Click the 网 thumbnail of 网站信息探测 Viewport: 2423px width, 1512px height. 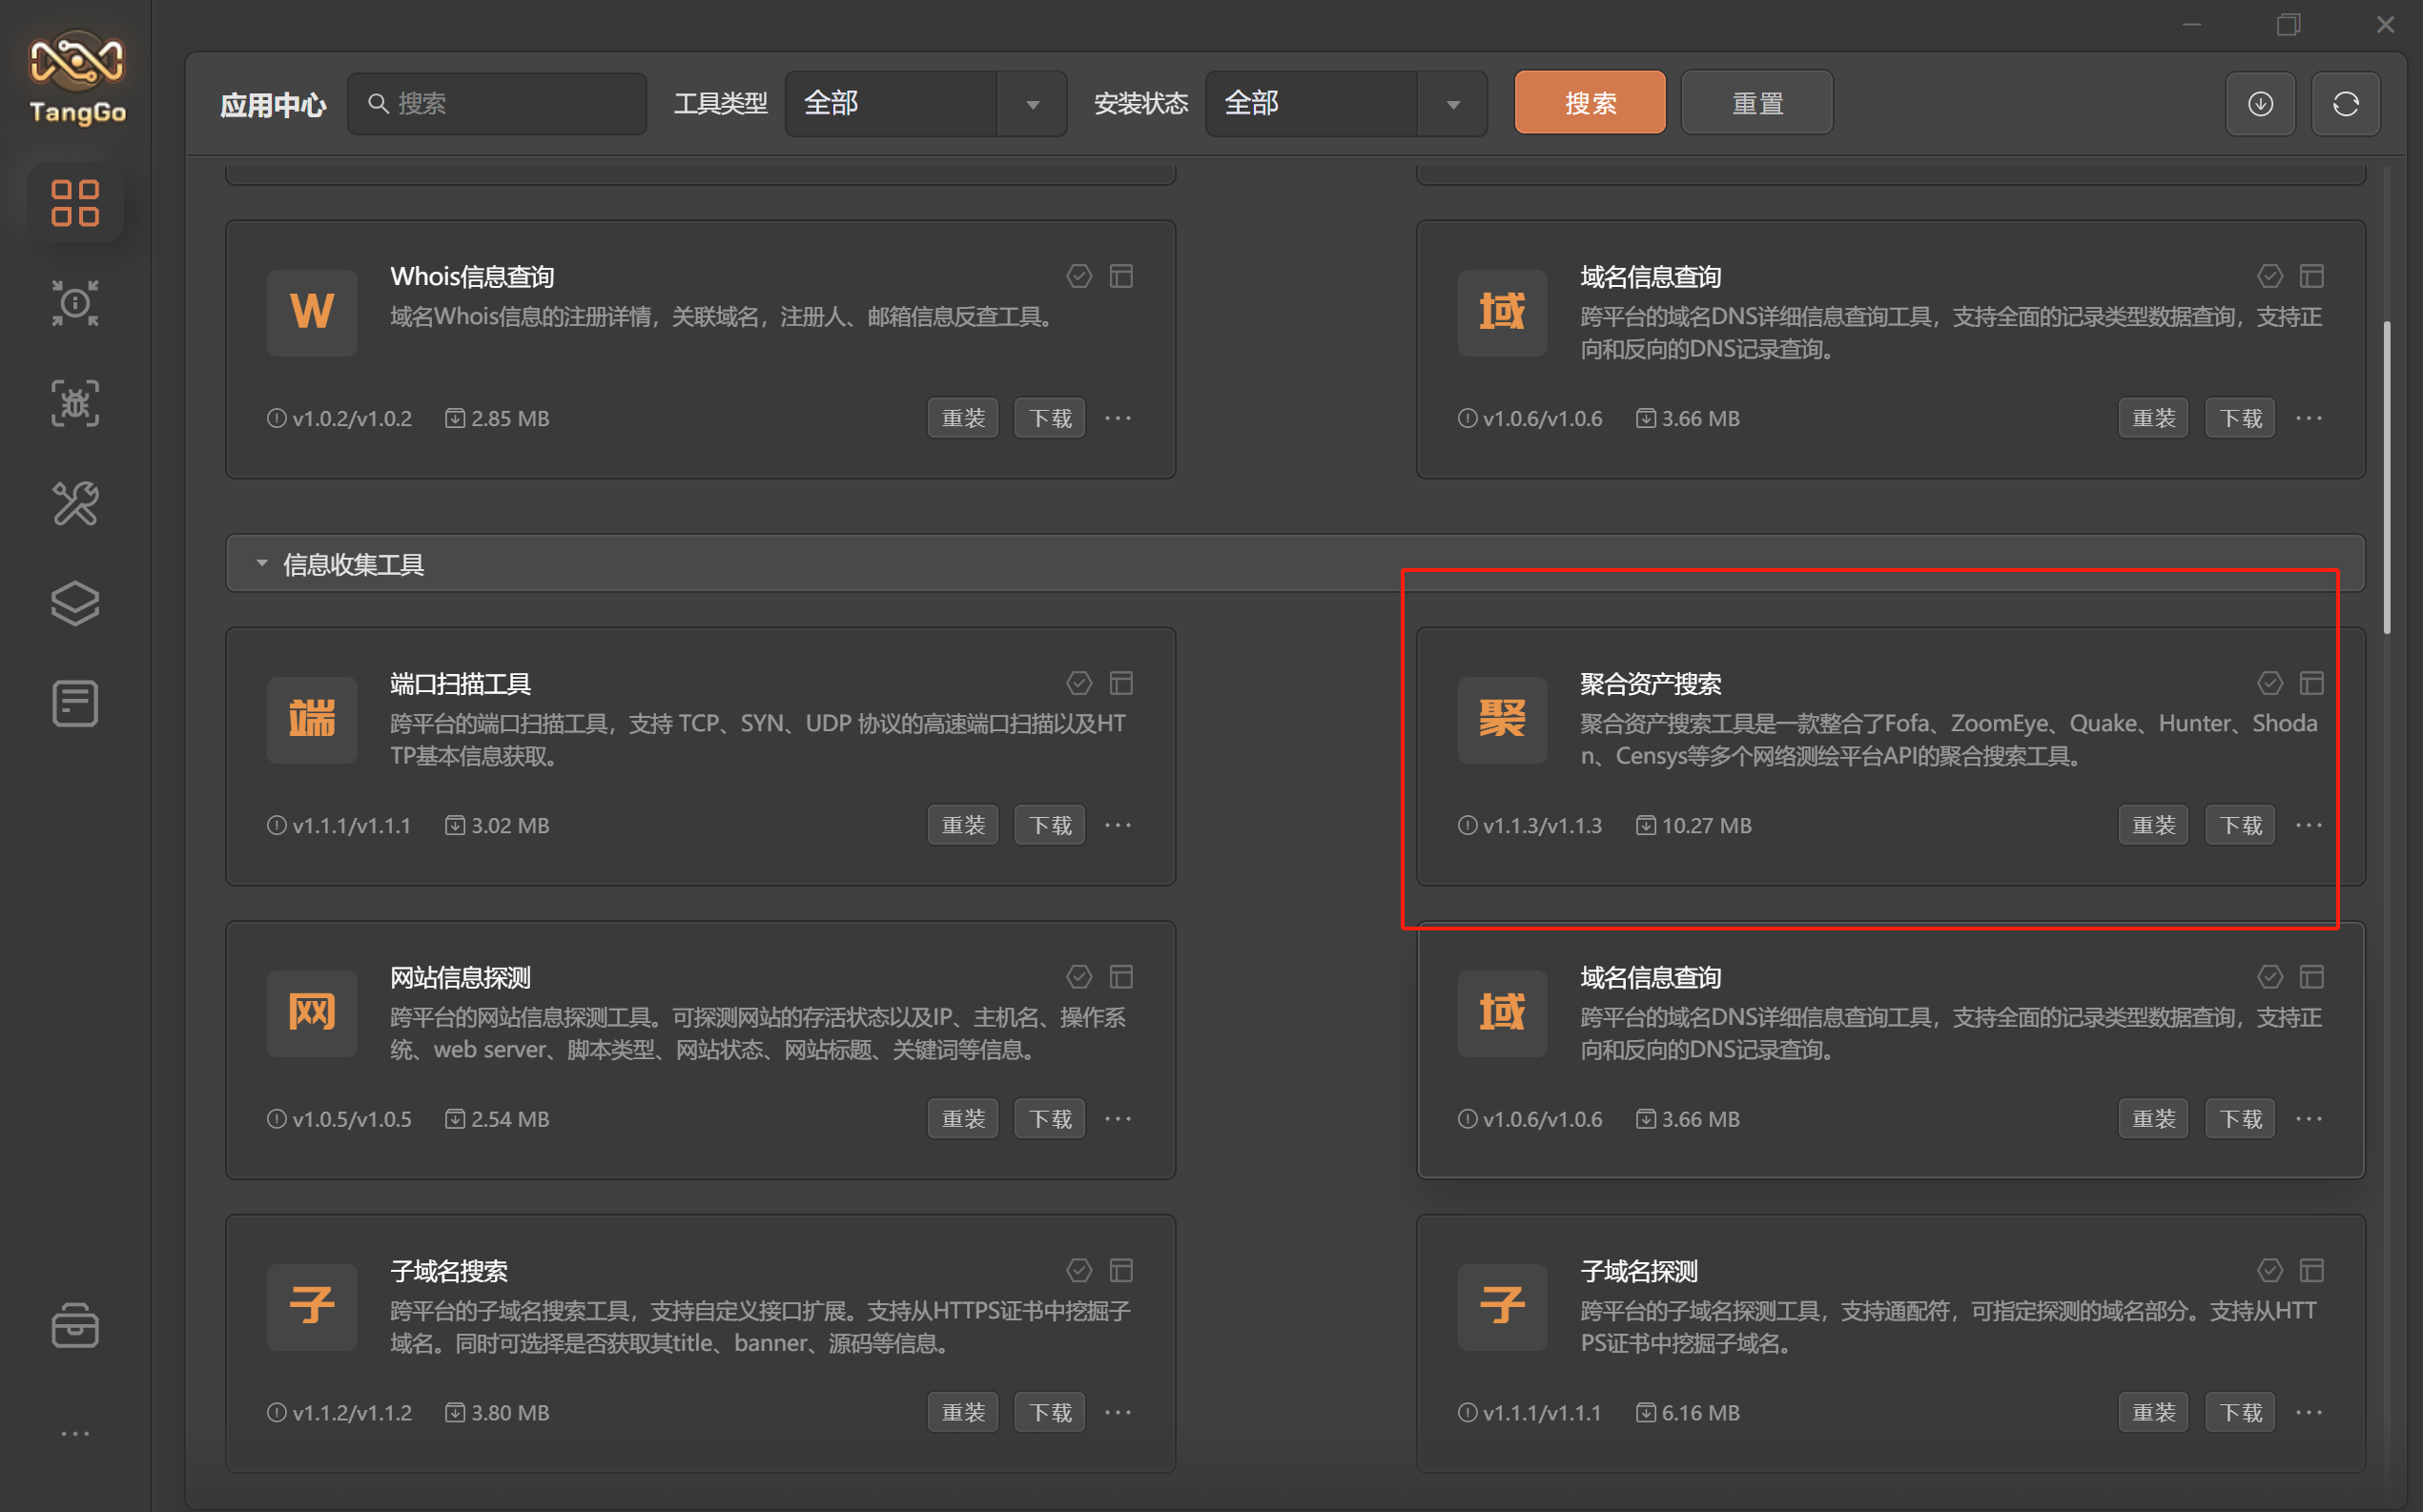(x=312, y=1013)
